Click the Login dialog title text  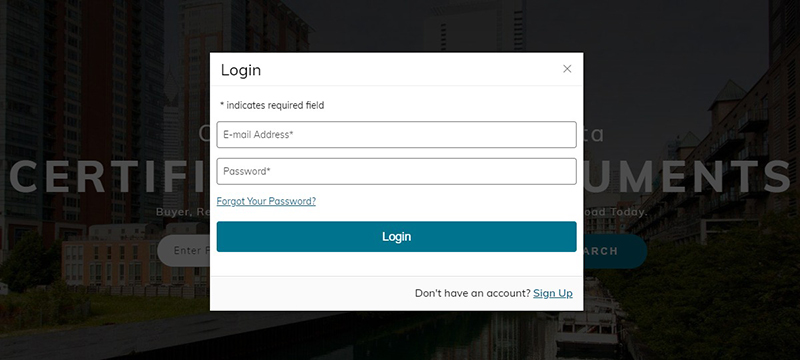coord(241,70)
